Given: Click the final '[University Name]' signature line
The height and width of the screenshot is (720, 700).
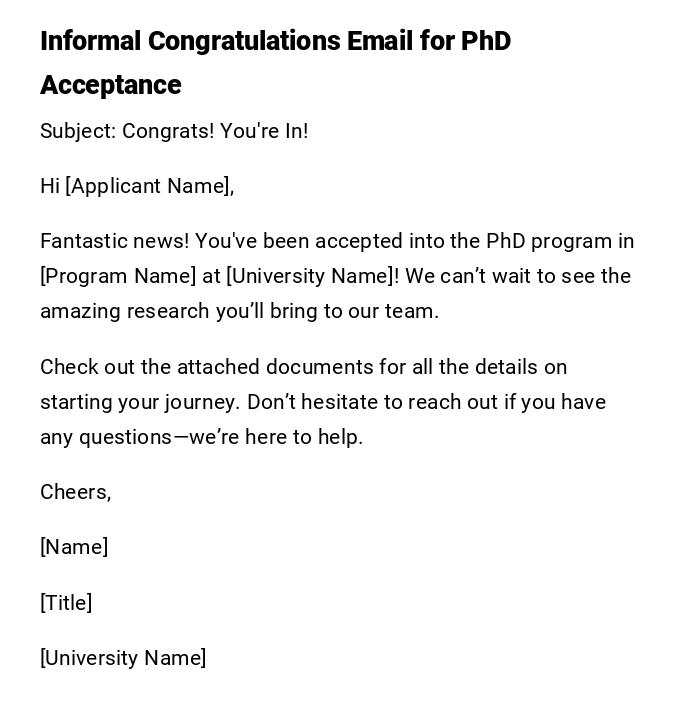Looking at the screenshot, I should pos(123,658).
